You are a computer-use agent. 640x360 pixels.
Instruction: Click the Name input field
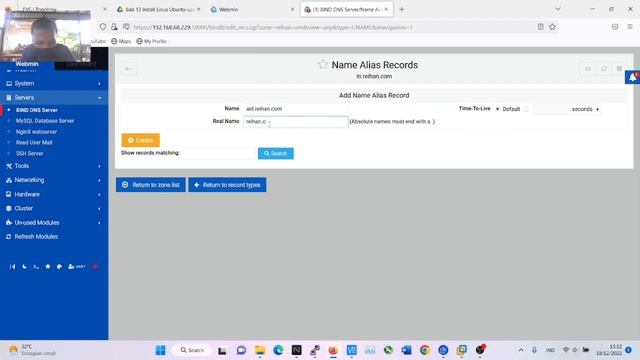pos(296,109)
